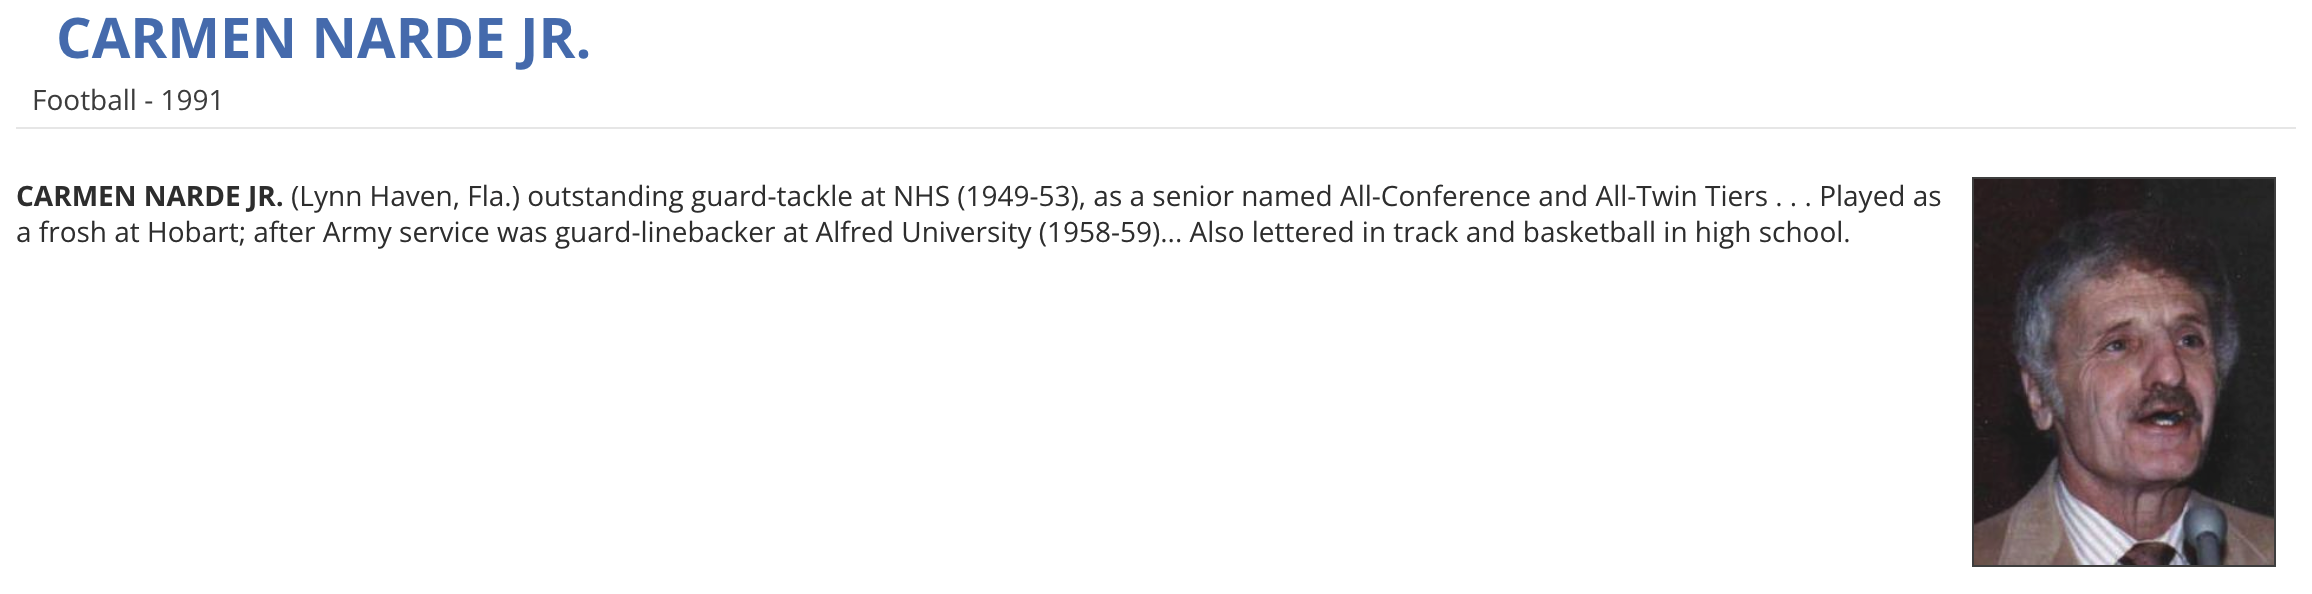Click the All-Twin Tiers honor text
Image resolution: width=2312 pixels, height=594 pixels.
coord(1681,196)
